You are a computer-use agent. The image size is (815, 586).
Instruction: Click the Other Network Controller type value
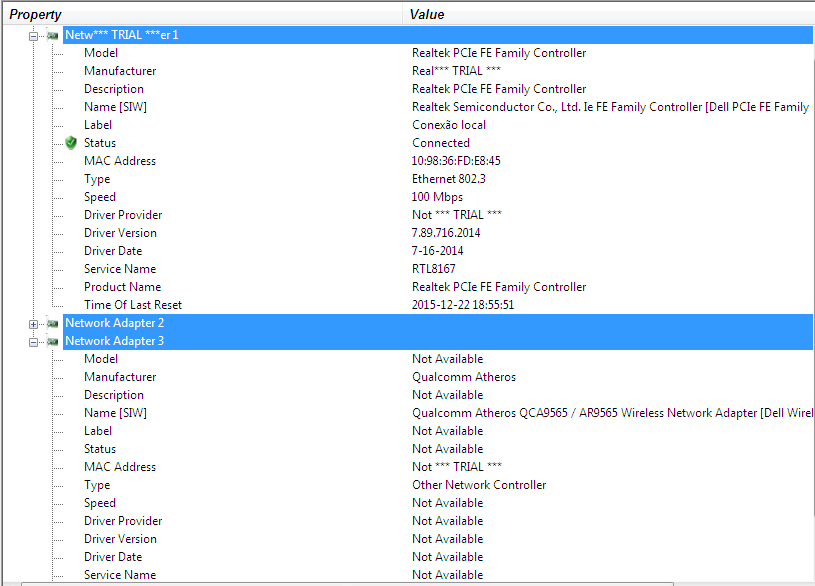click(x=479, y=485)
